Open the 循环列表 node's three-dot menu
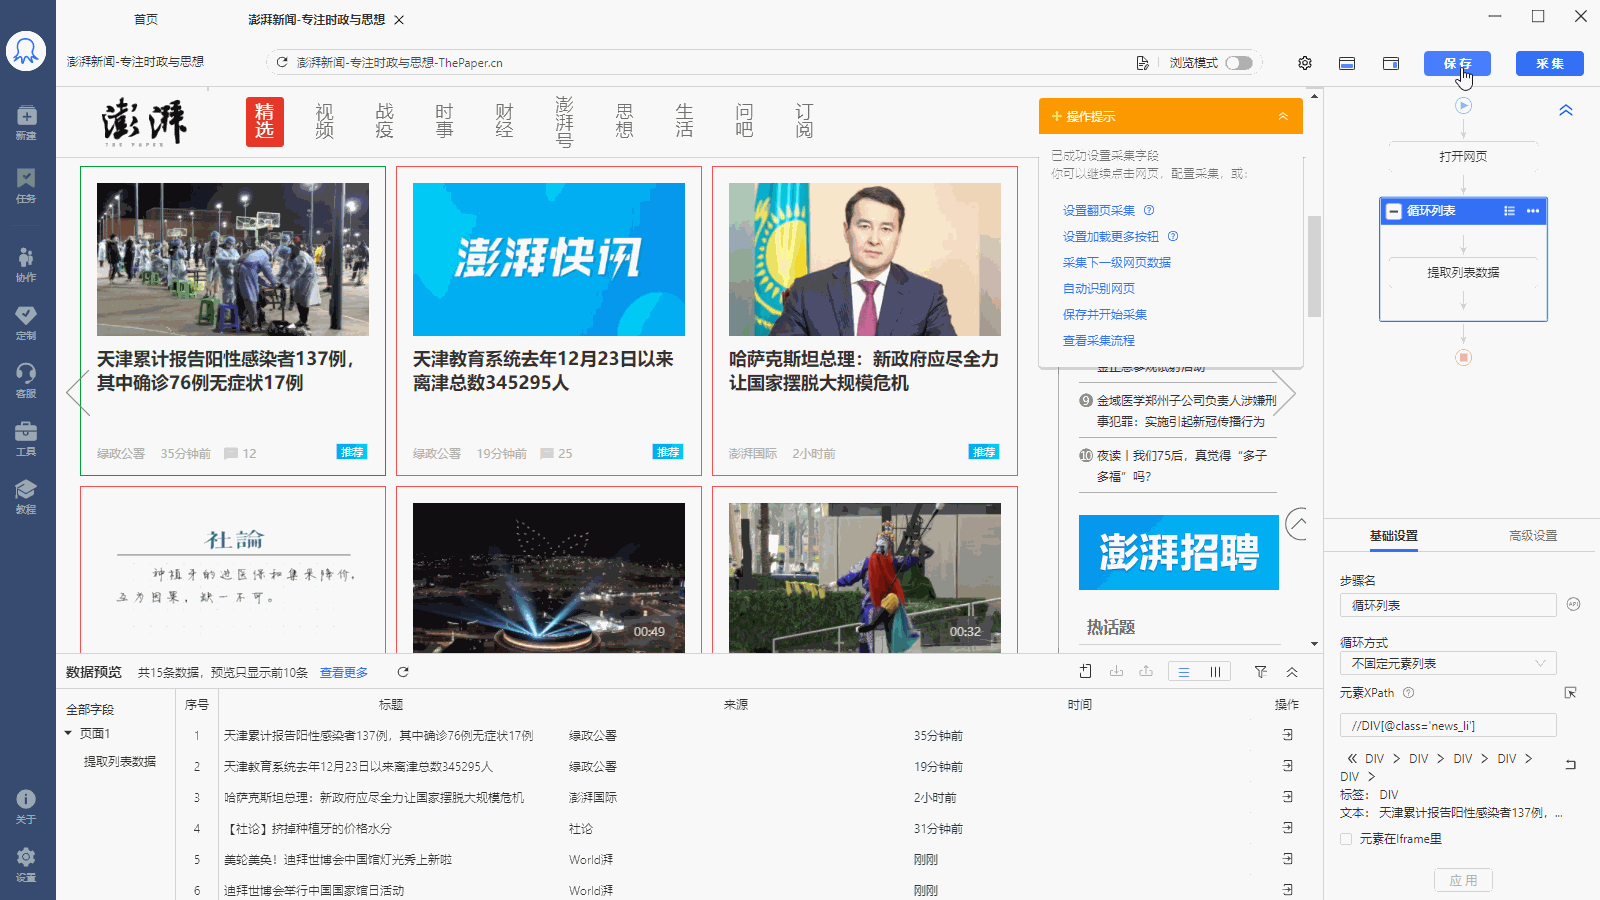 pyautogui.click(x=1533, y=211)
